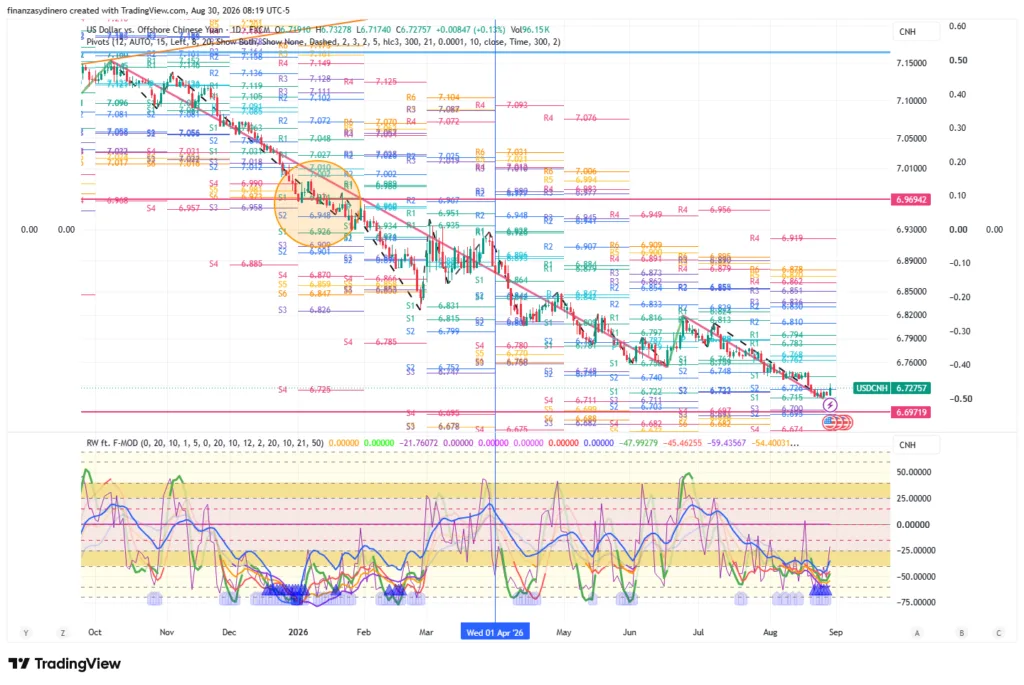Click the R4 7.076 pivot label
1024x685 pixels.
[x=569, y=118]
